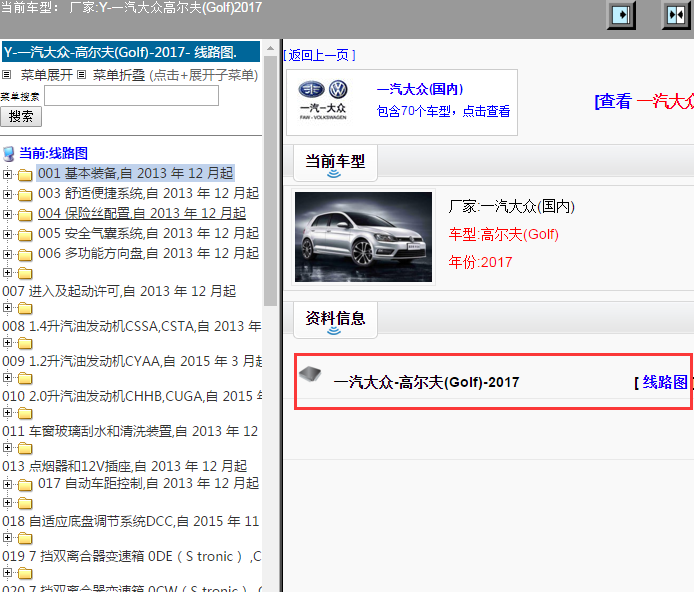
Task: Expand the 005 安全气囊系统 tree node
Action: pos(7,234)
